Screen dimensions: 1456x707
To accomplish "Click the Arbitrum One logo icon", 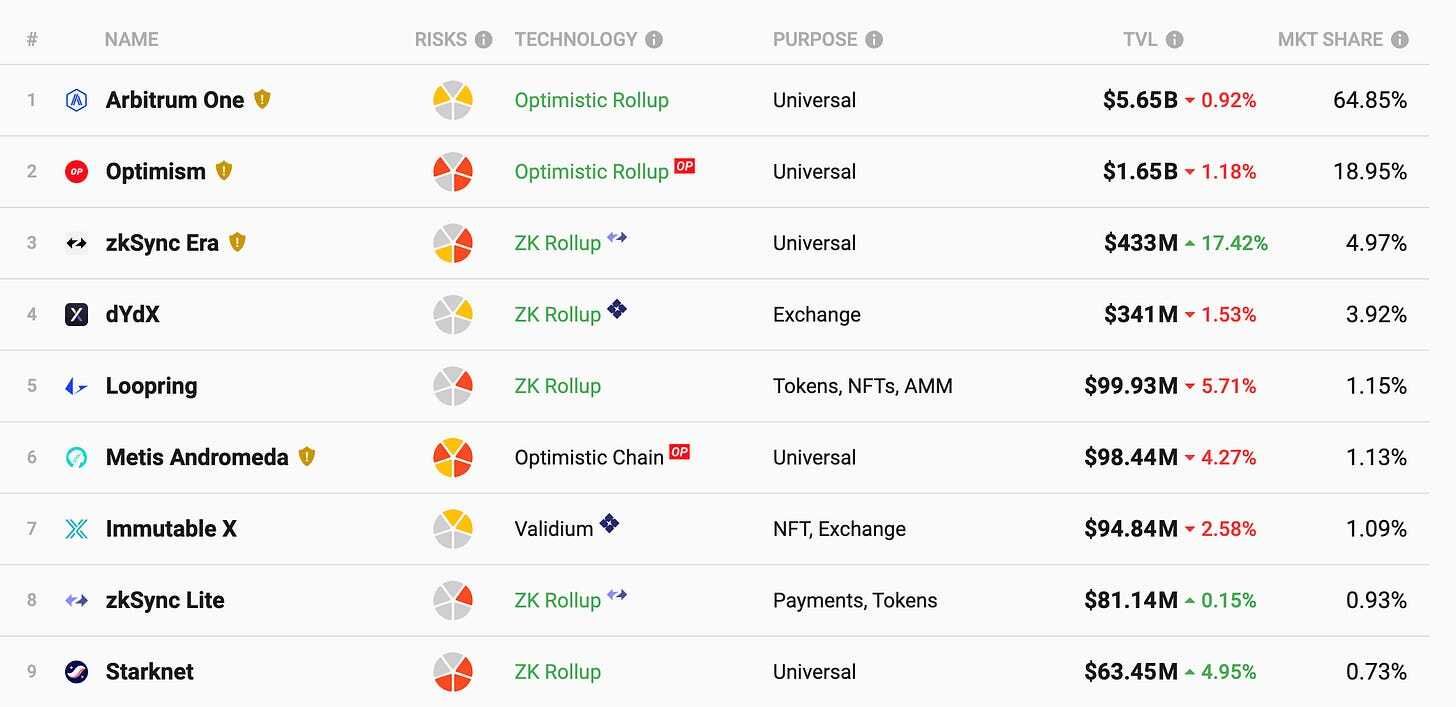I will [x=76, y=100].
